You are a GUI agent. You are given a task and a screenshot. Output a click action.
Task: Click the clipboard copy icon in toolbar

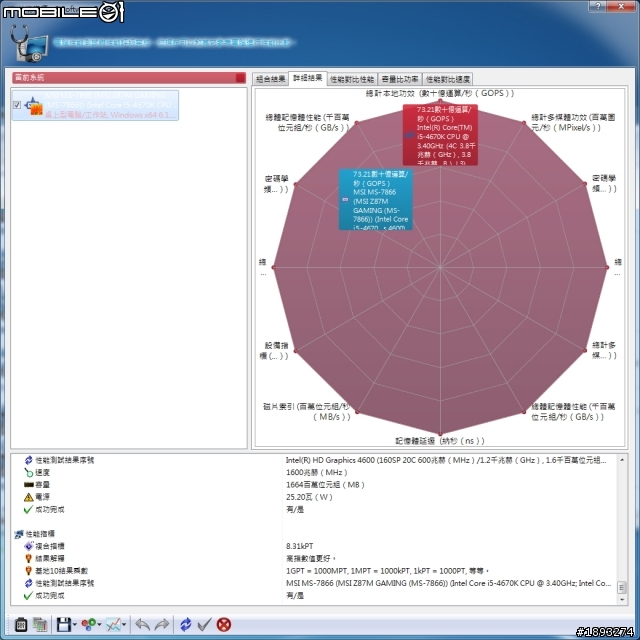click(21, 624)
